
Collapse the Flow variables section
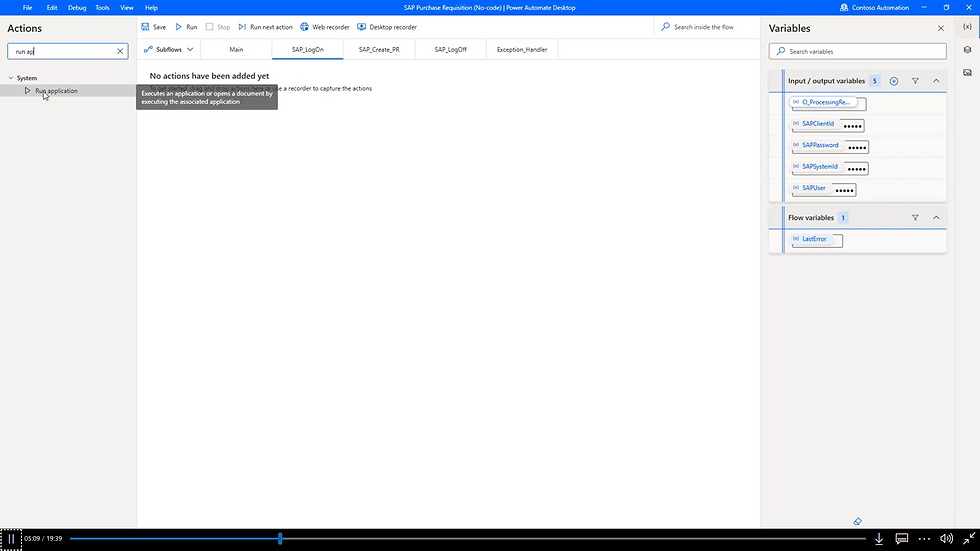pos(936,217)
